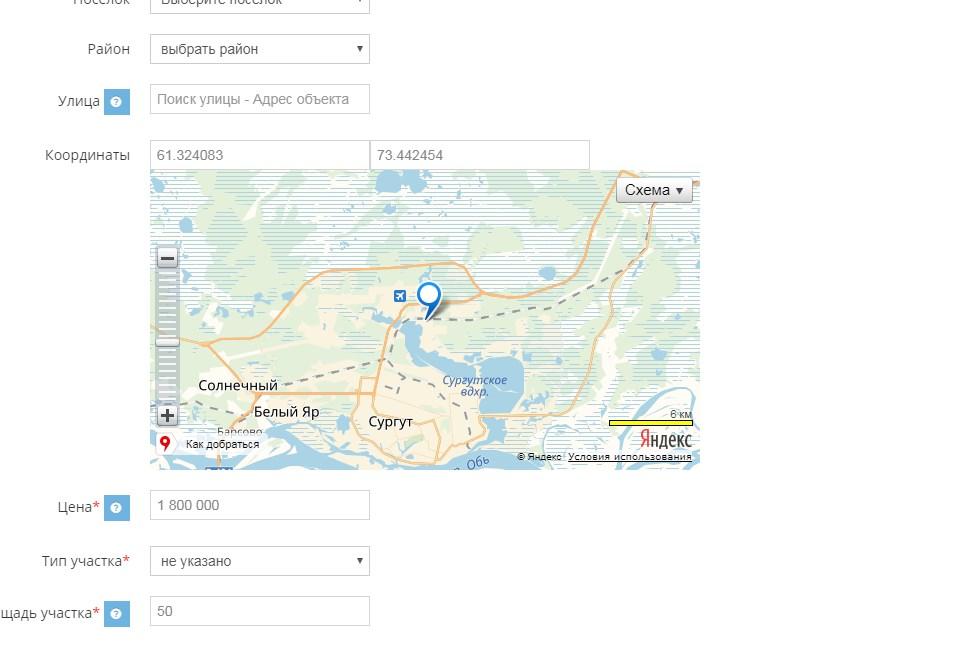
Task: Click the help icon next to Цена
Action: click(x=117, y=508)
